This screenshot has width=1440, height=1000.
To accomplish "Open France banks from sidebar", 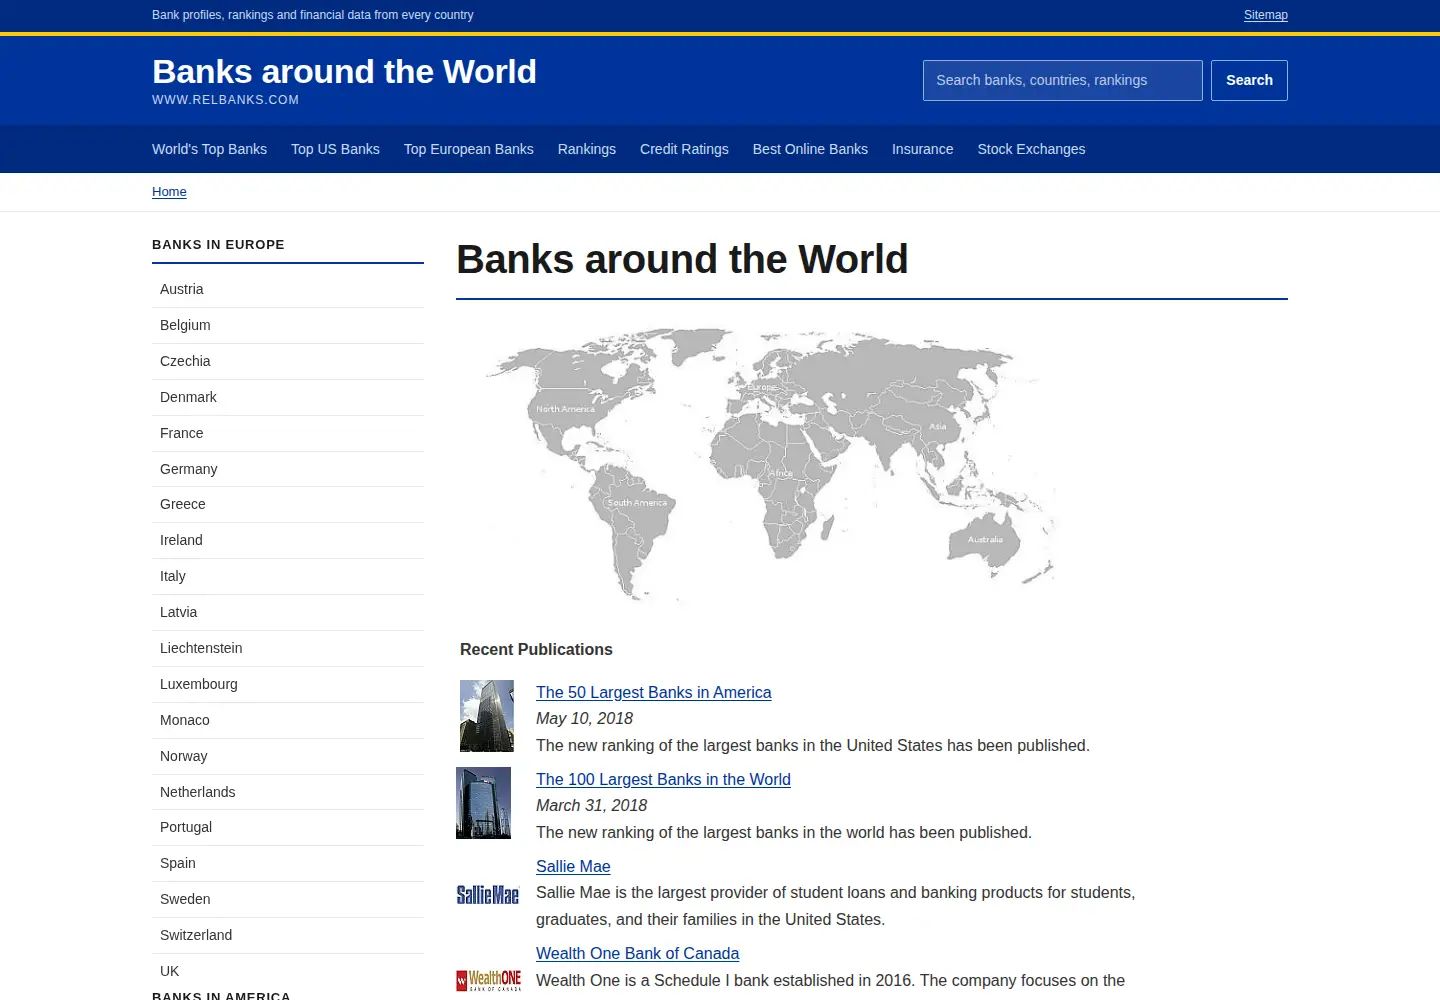I will coord(288,433).
